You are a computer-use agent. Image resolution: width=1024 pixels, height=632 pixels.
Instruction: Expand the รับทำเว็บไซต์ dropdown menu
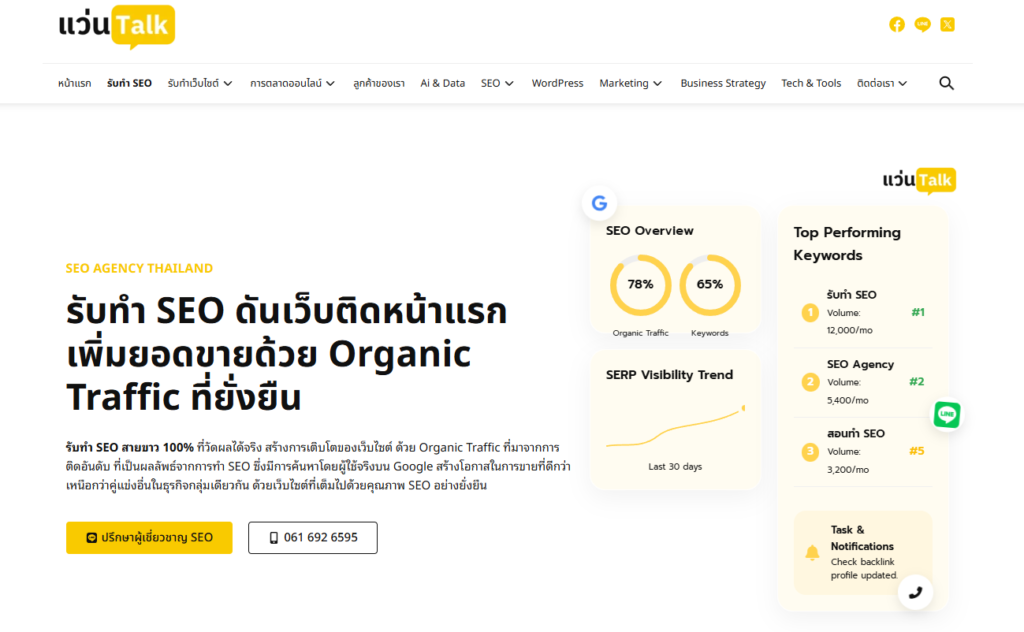coord(200,83)
